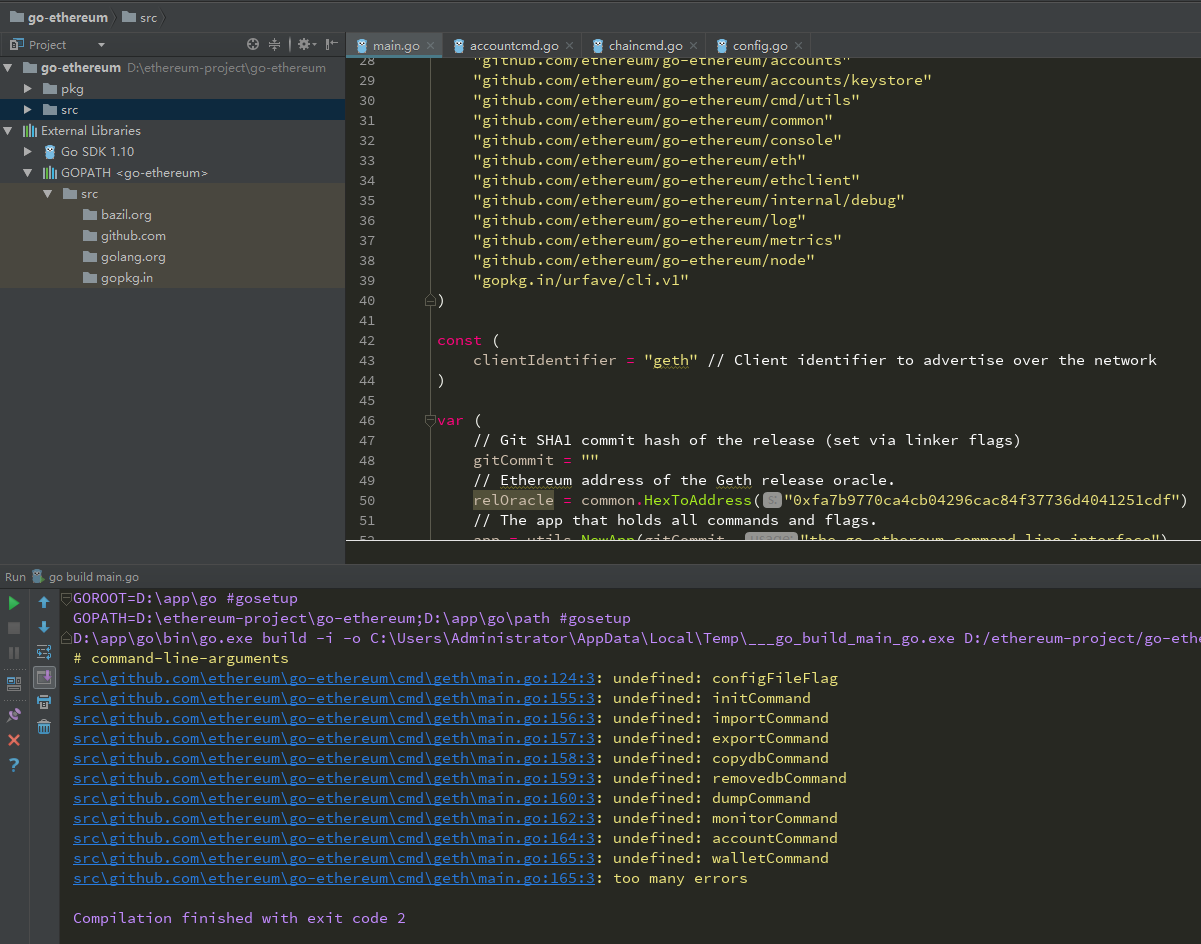The height and width of the screenshot is (944, 1201).
Task: Open the Project view dropdown
Action: 101,45
